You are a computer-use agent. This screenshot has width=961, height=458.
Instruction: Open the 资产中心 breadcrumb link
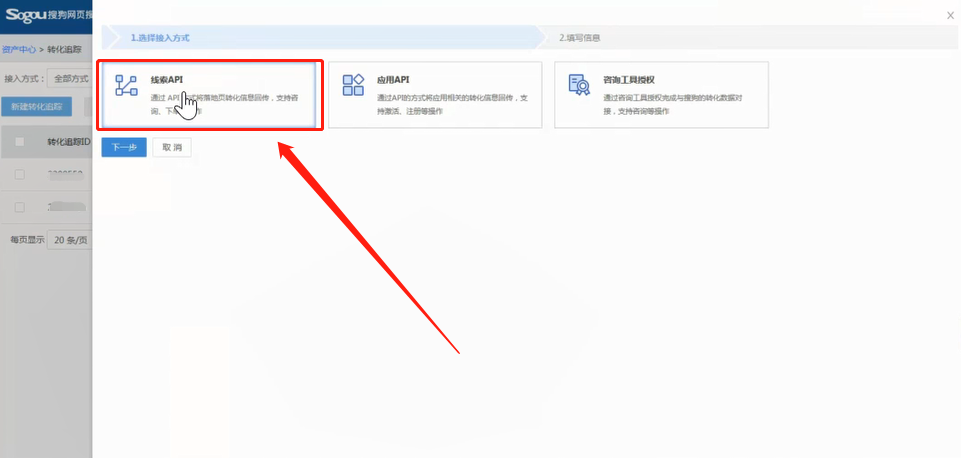(19, 49)
